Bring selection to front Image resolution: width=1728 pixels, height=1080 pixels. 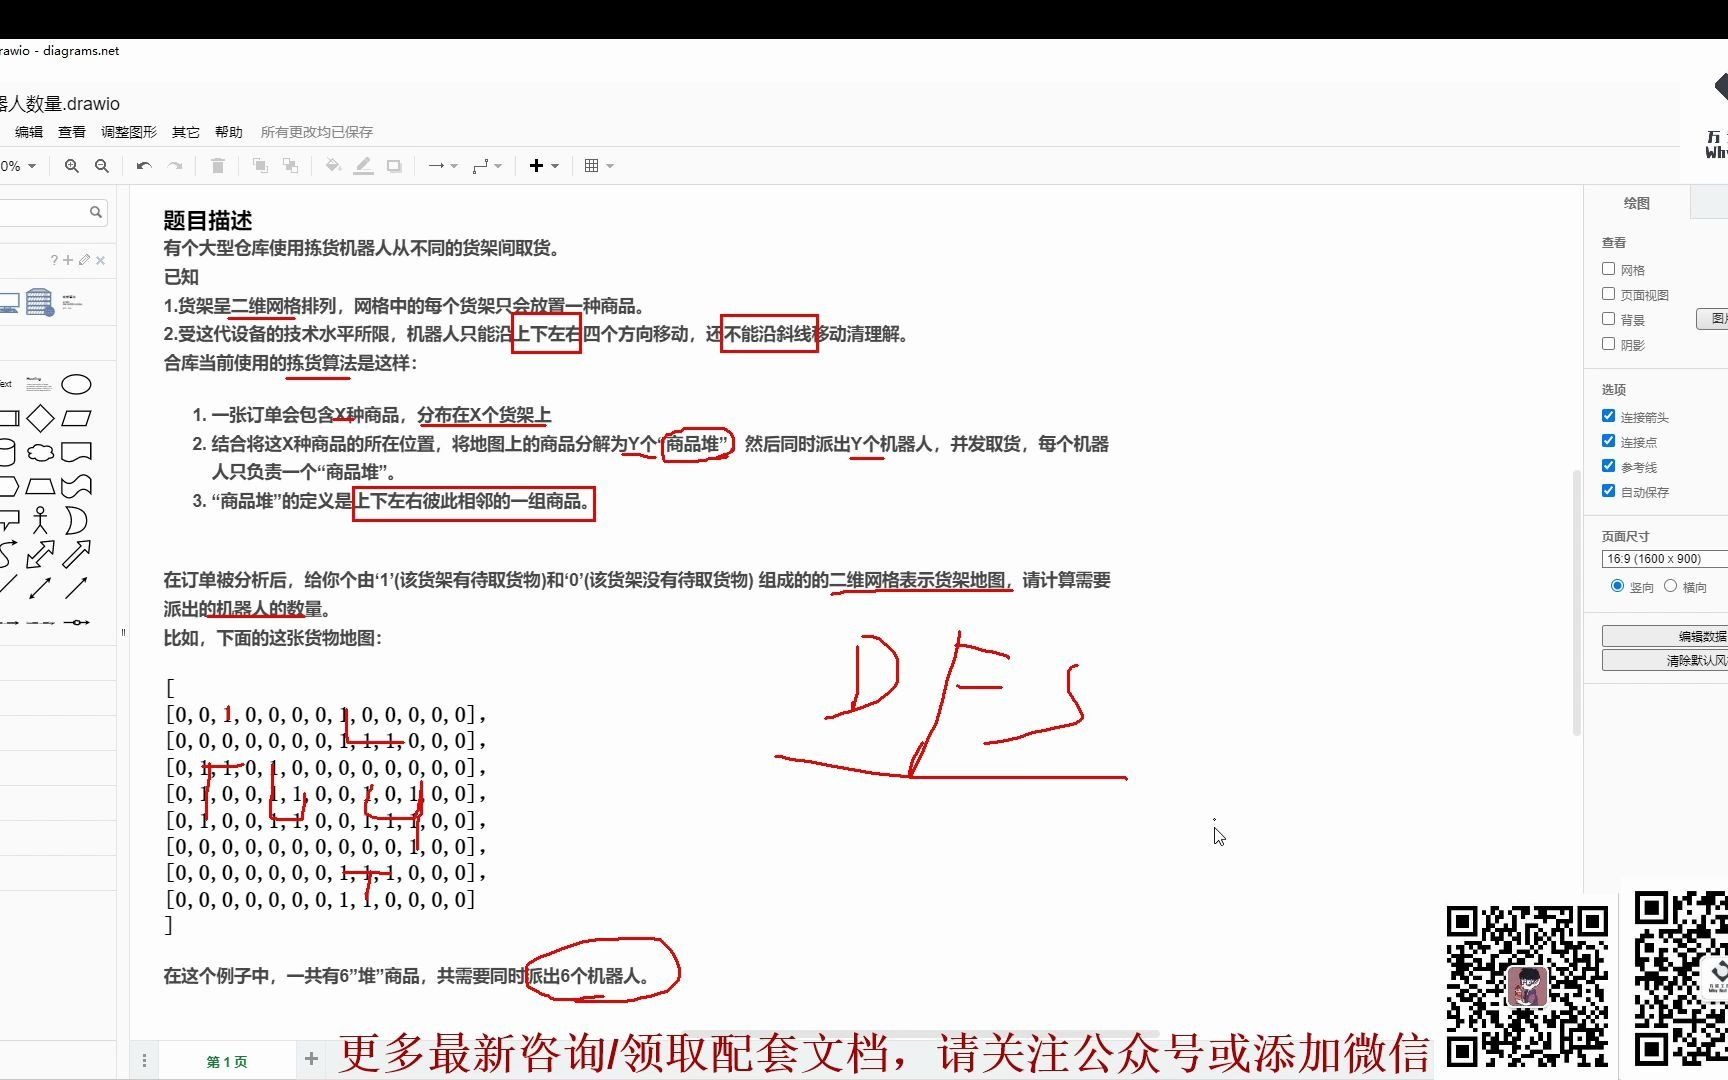[260, 166]
